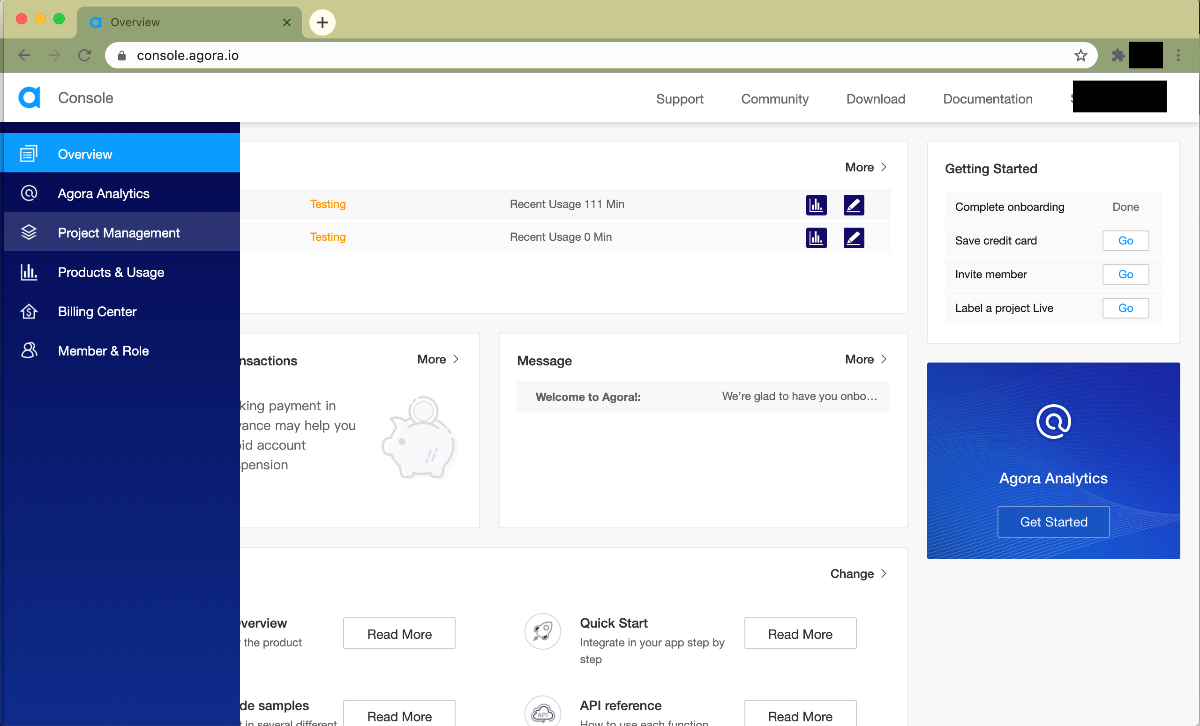
Task: Click the Quick Start heading
Action: coord(614,623)
